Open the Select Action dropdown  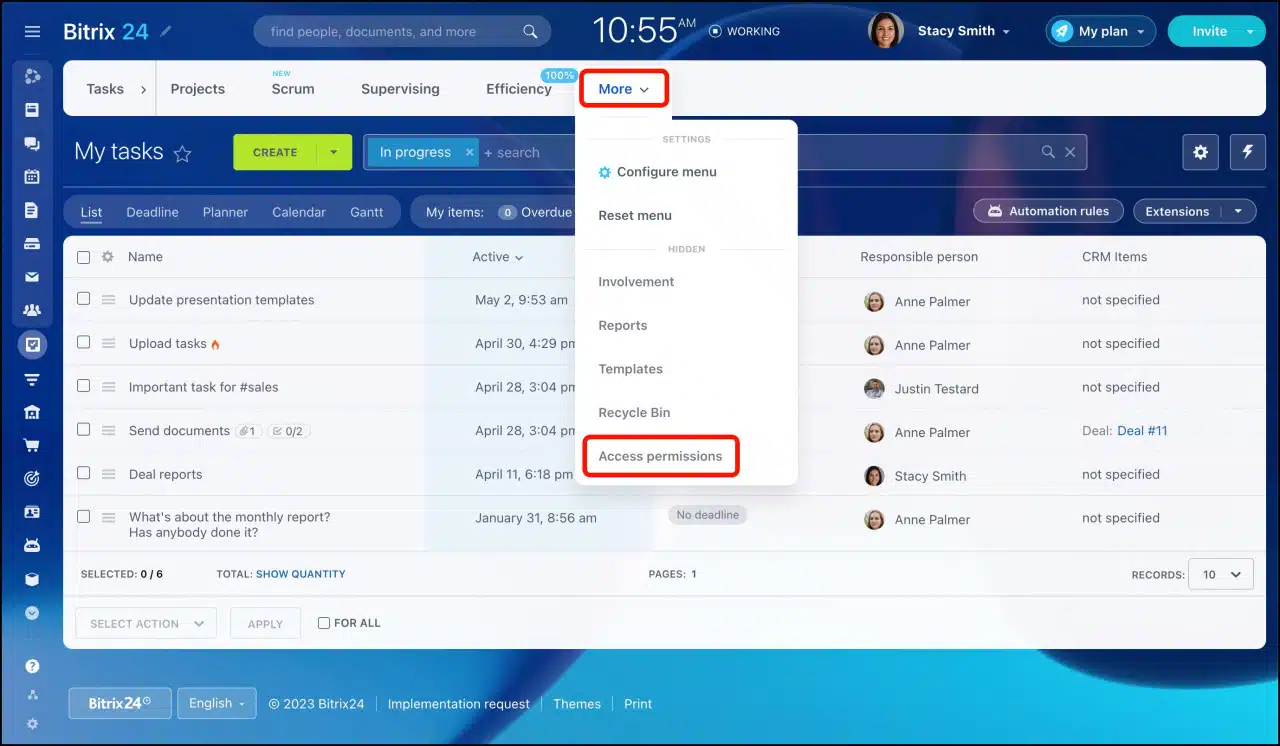146,623
